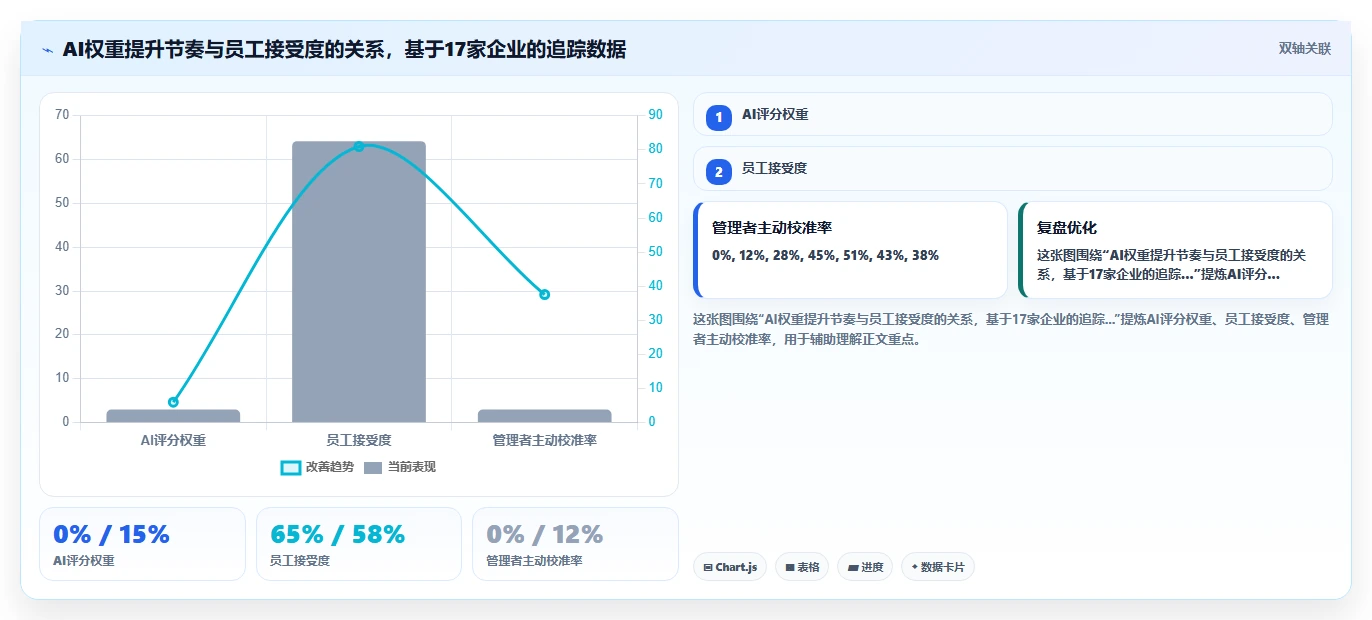Select the 进度 tag chip
Screen dimensions: 1372x620
[x=865, y=567]
